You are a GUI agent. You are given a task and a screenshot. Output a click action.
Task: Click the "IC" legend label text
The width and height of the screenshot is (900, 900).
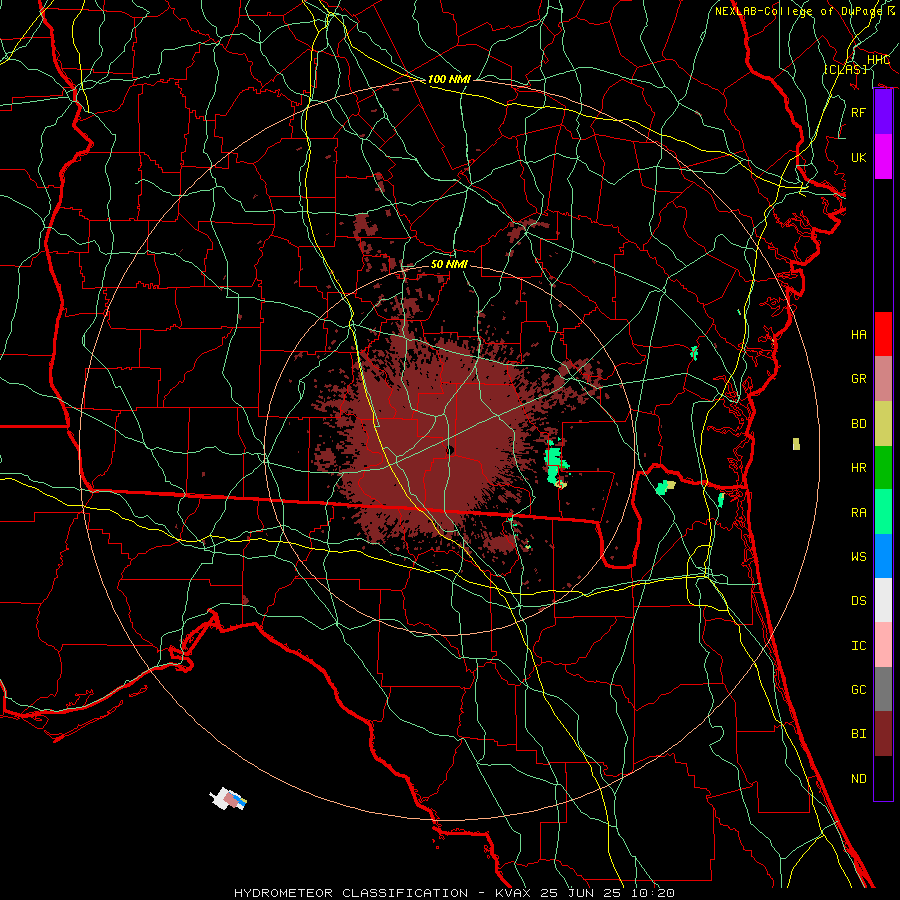(858, 646)
